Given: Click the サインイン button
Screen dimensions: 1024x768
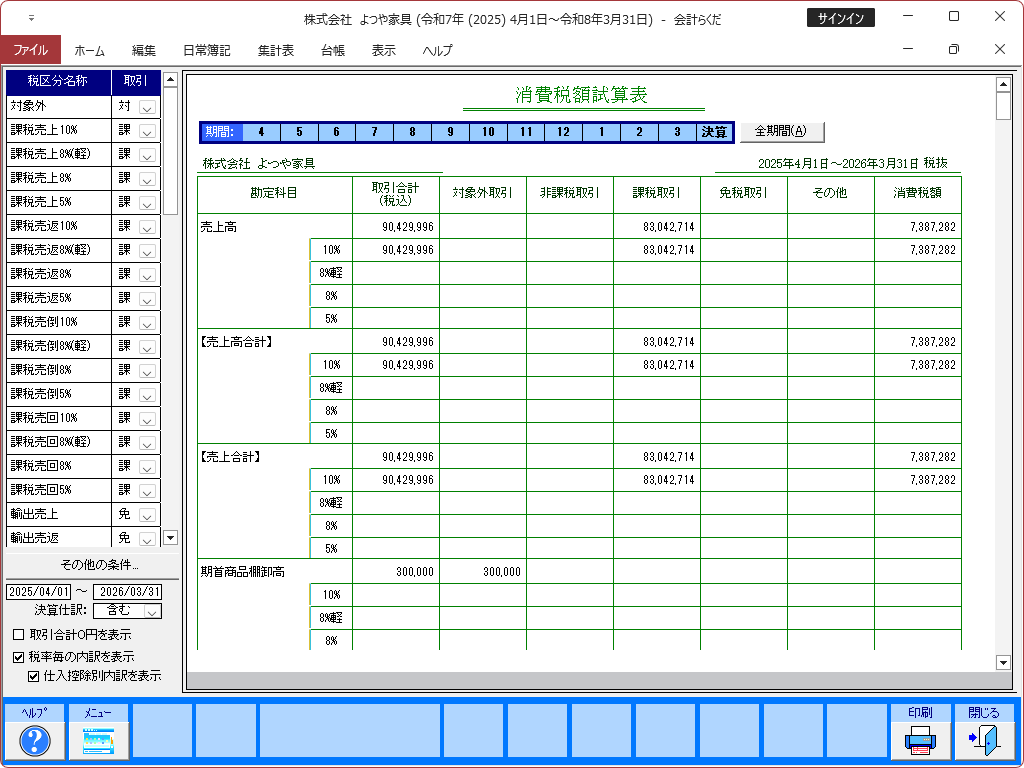Looking at the screenshot, I should 840,18.
